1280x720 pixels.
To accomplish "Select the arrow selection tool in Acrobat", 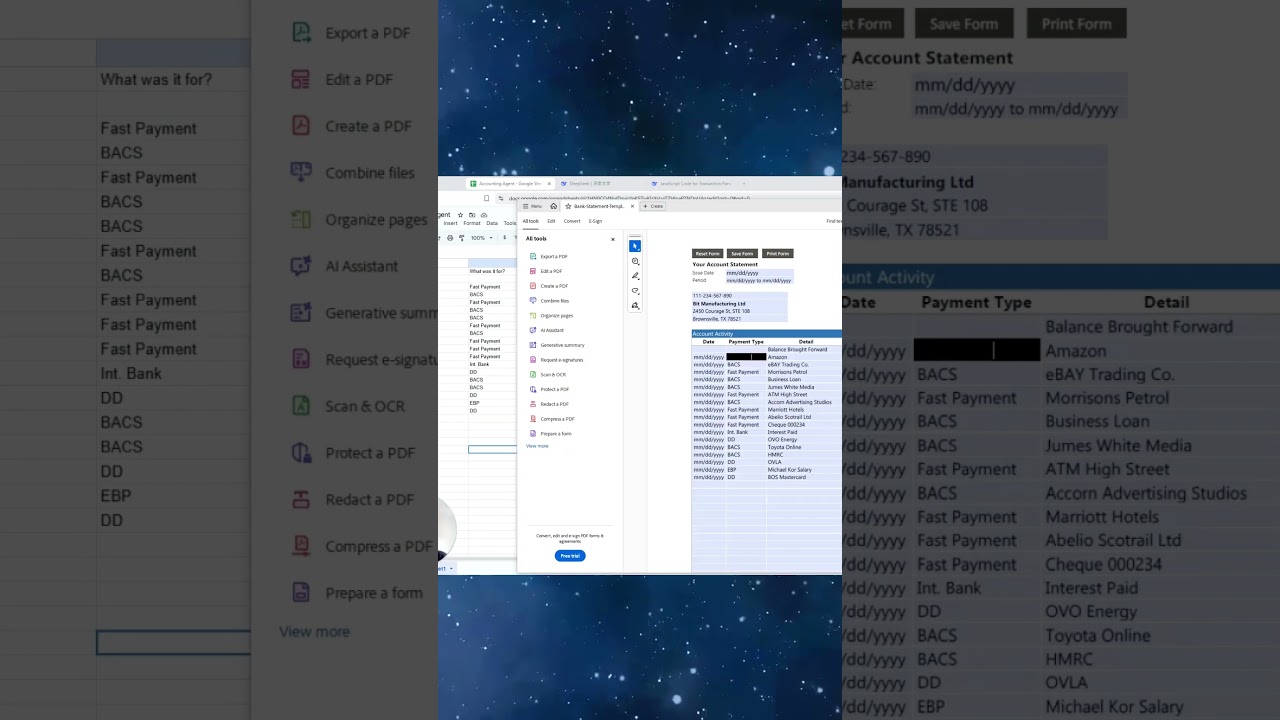I will click(x=635, y=246).
